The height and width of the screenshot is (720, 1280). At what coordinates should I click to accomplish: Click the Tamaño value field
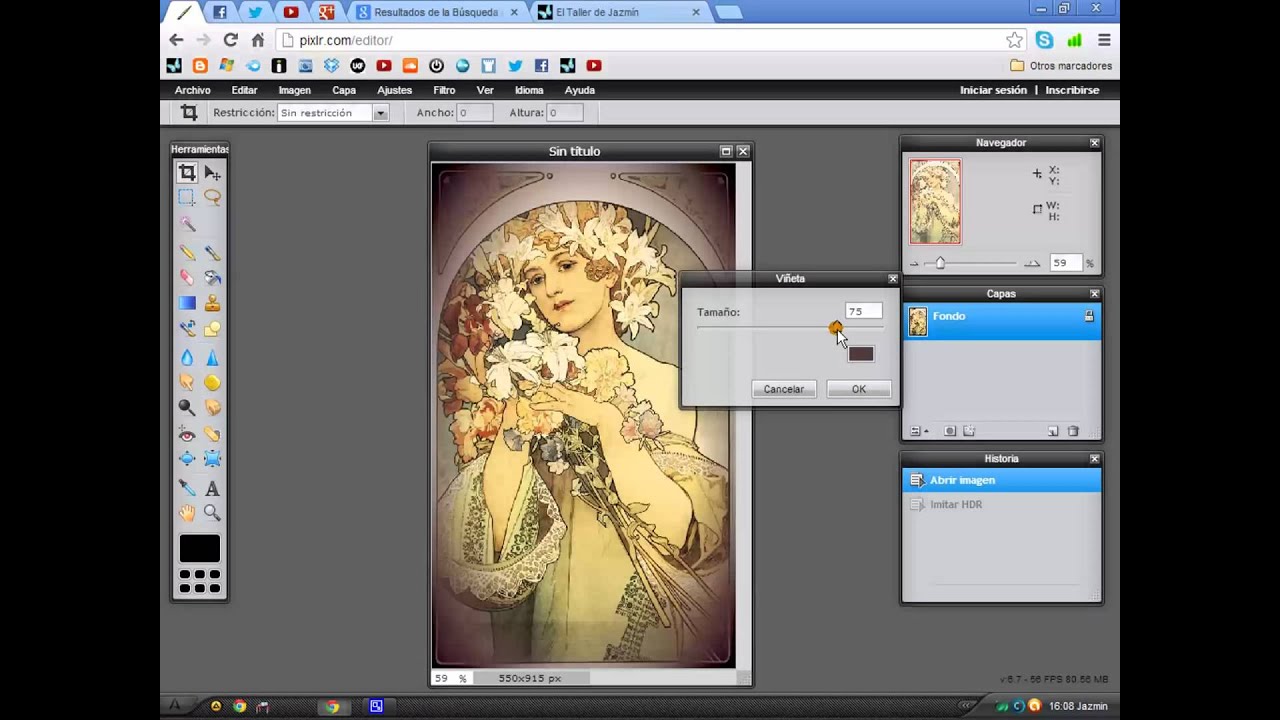point(864,312)
